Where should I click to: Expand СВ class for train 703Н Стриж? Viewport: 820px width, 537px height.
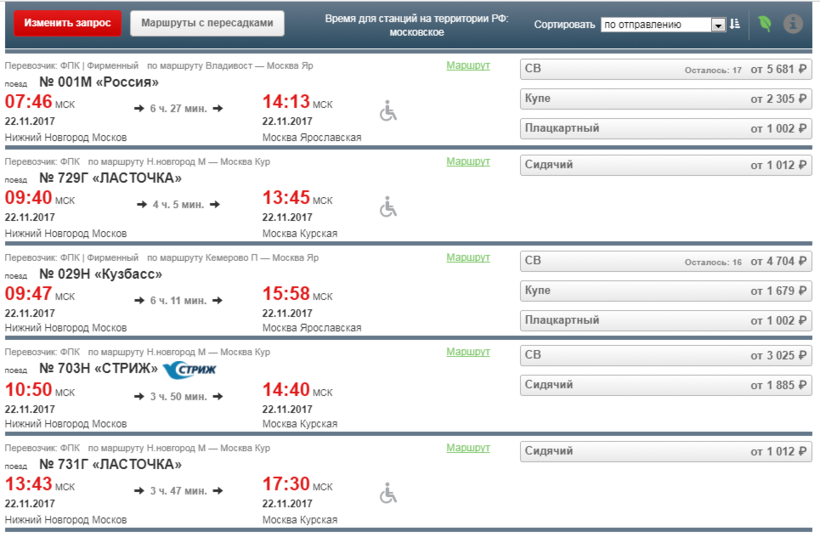pyautogui.click(x=665, y=355)
